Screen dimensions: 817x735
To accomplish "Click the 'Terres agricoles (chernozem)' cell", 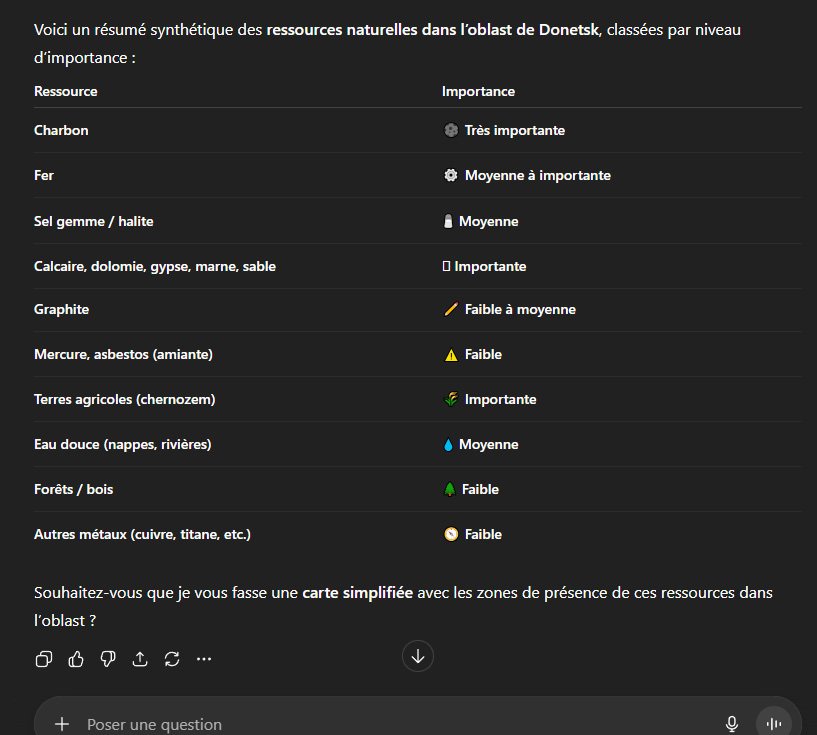I will (124, 399).
